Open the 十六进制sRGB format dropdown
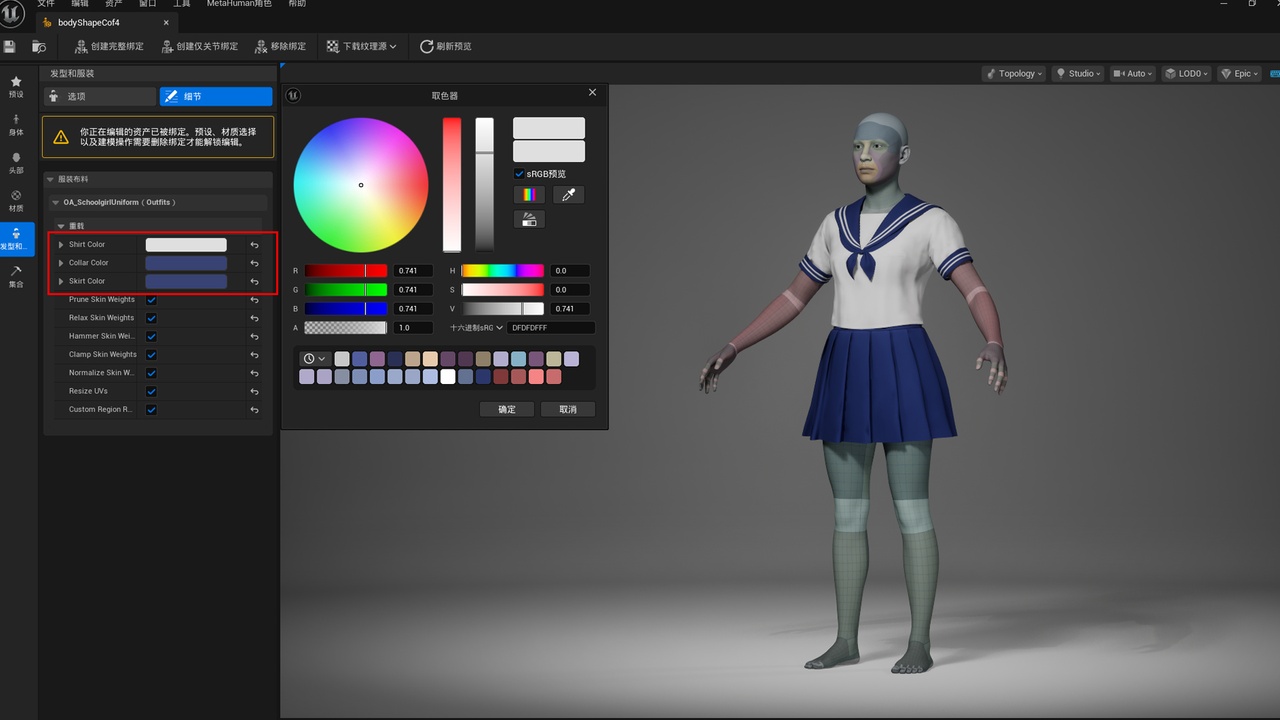The width and height of the screenshot is (1280, 720). coord(476,328)
